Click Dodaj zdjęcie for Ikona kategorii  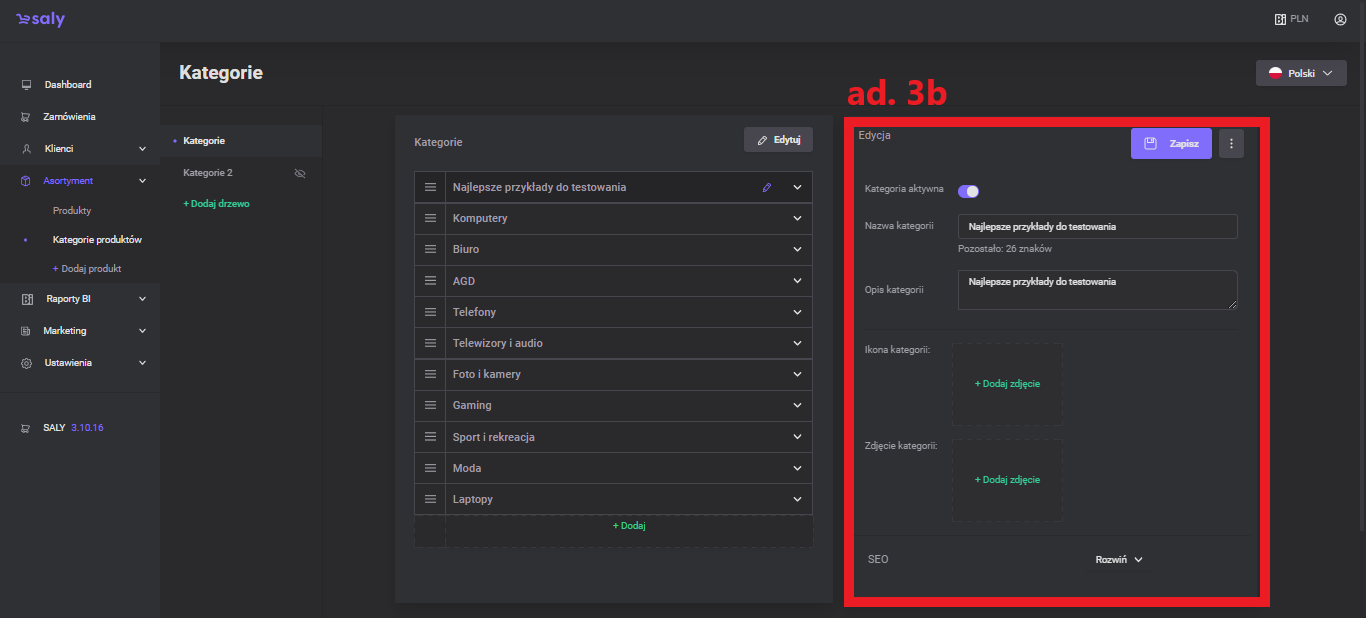(1007, 384)
